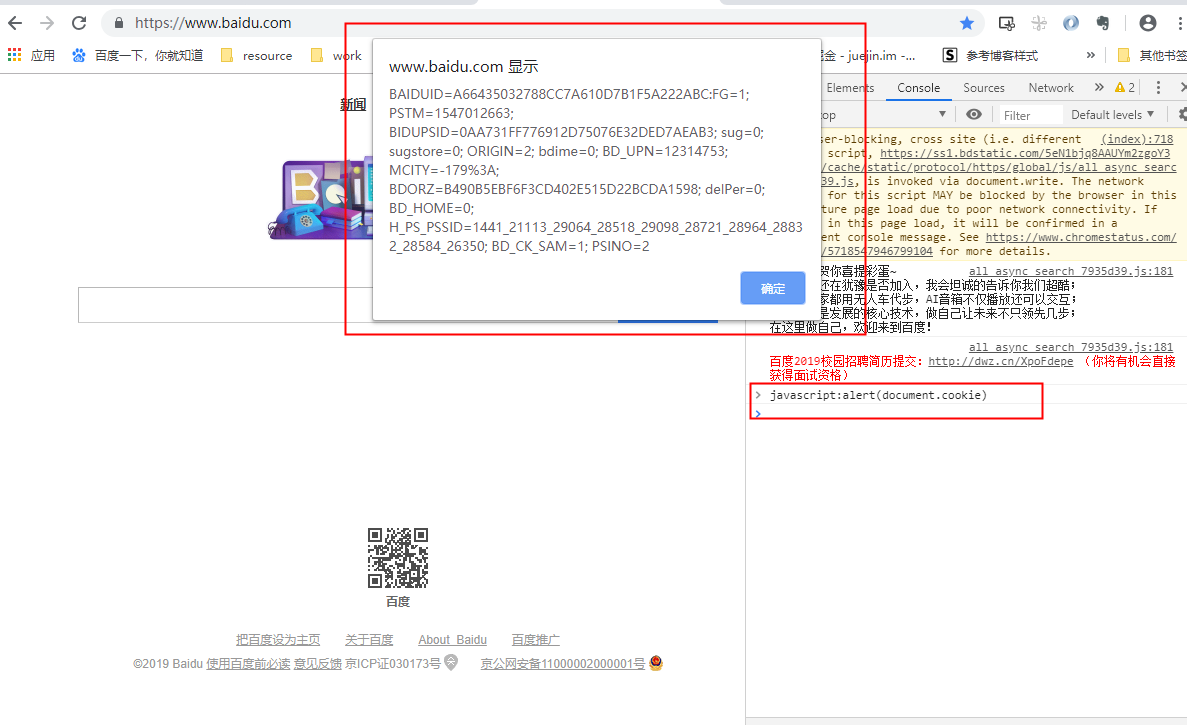
Task: Open the About Baidu link
Action: [452, 640]
